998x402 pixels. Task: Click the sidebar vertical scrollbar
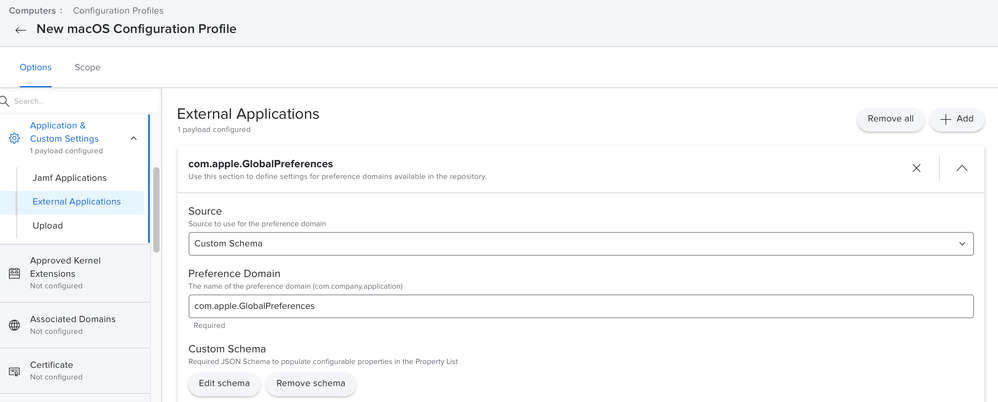(x=156, y=210)
